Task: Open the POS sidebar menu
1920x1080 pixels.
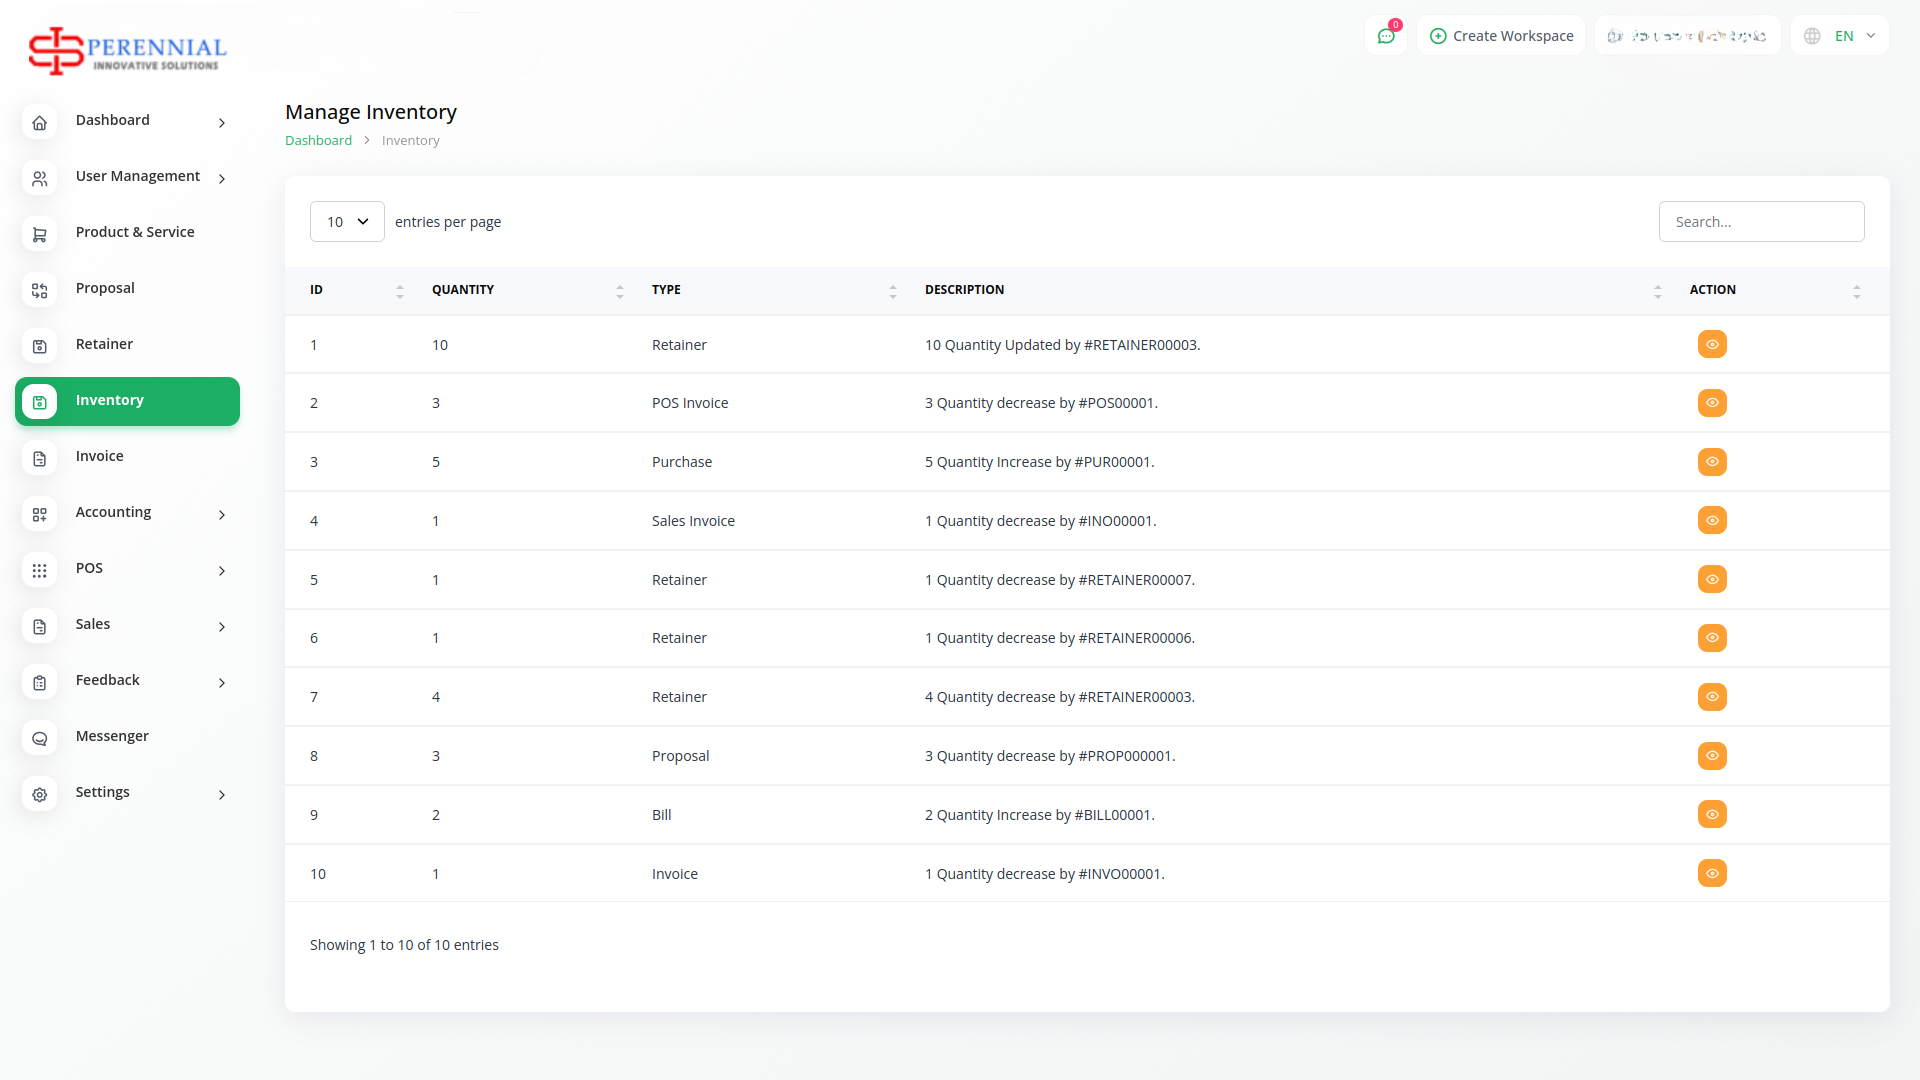Action: 89,568
